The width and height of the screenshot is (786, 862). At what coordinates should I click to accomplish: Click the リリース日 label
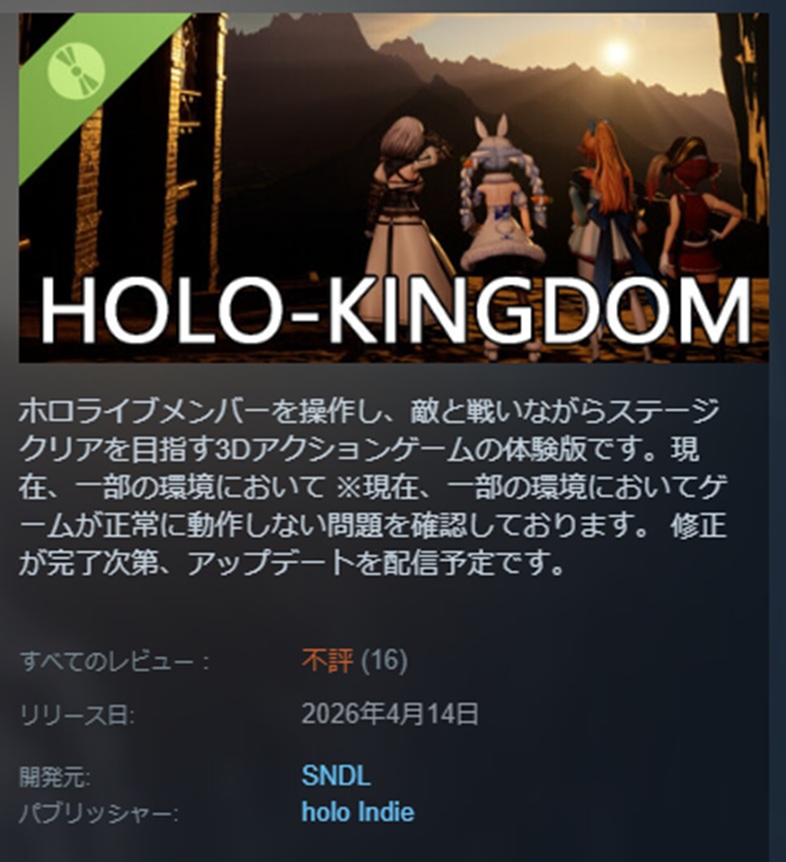77,715
